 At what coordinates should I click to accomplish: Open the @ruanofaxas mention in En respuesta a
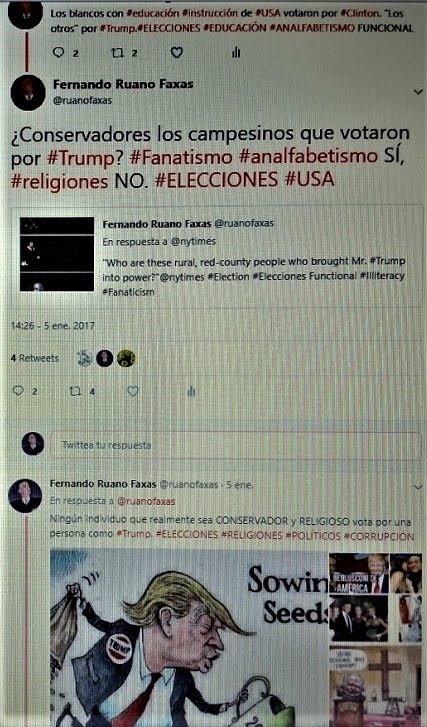pyautogui.click(x=146, y=501)
